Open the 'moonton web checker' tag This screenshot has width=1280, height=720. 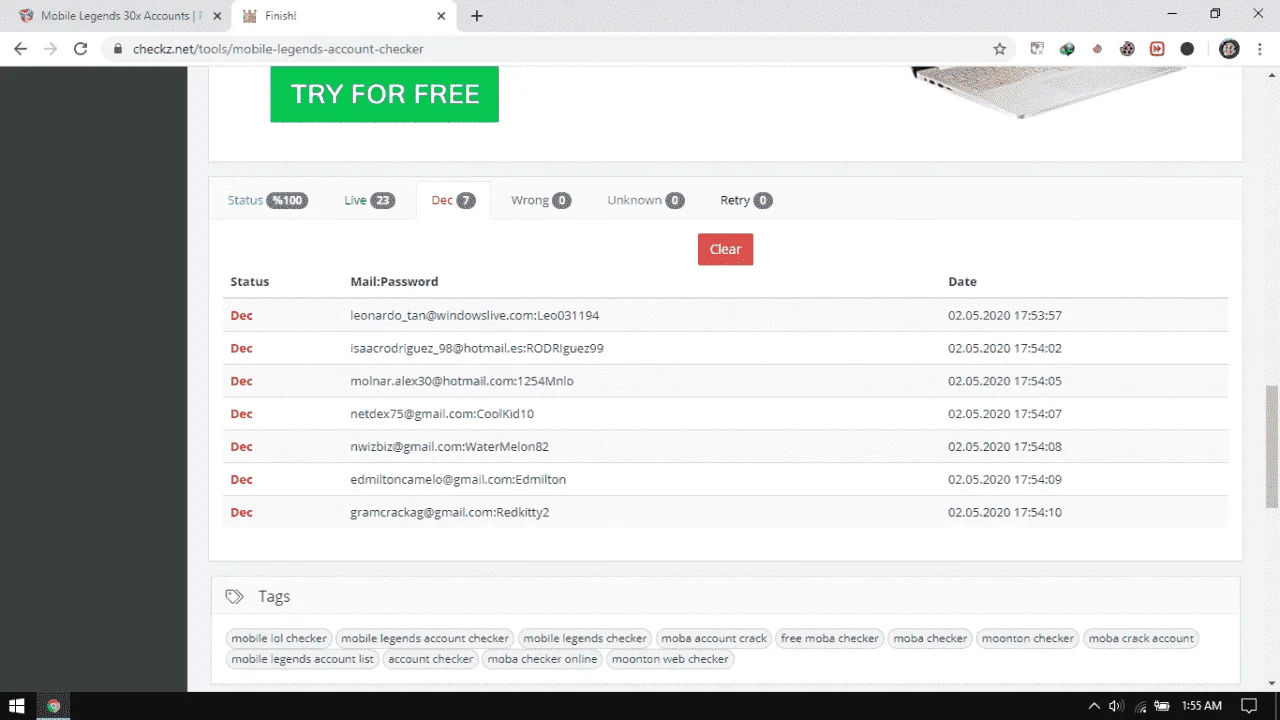click(670, 659)
